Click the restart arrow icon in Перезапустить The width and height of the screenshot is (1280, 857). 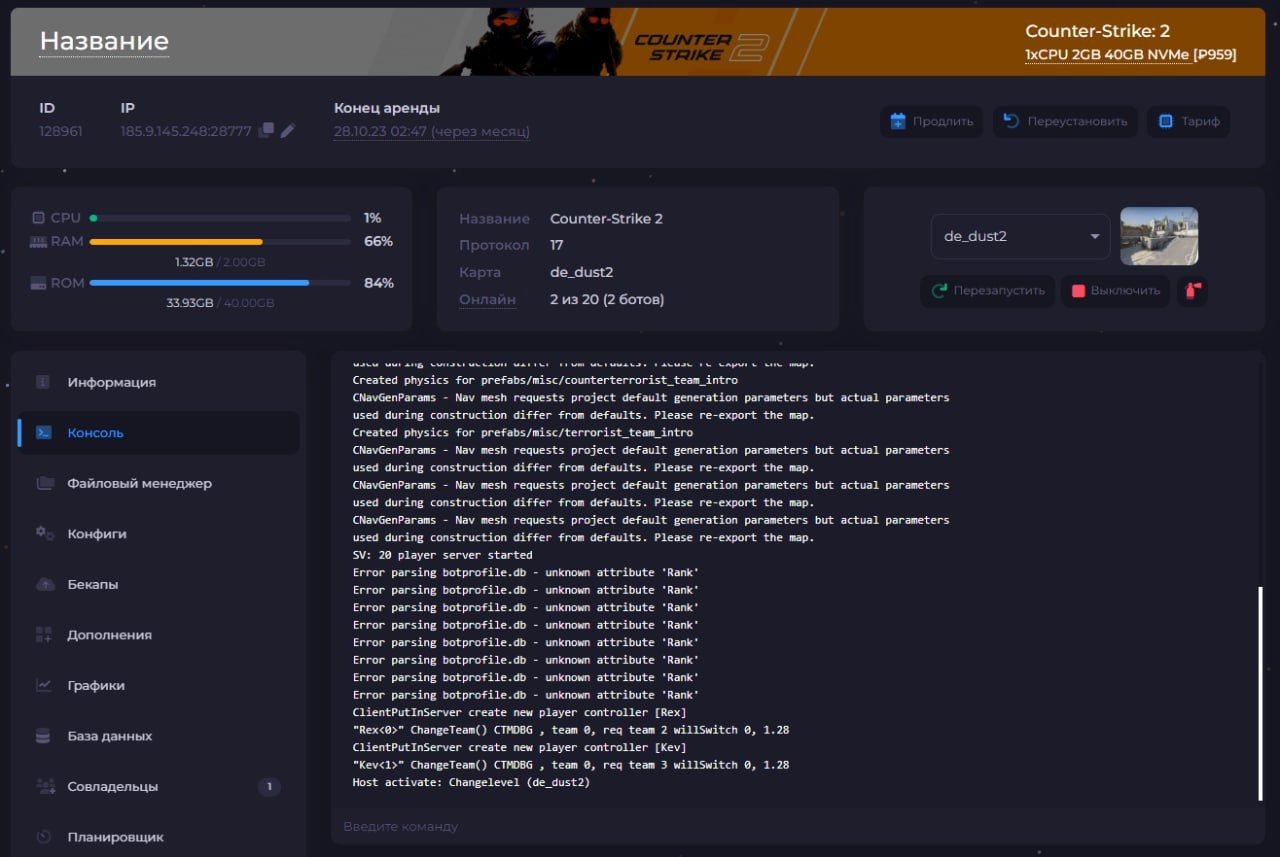(x=939, y=291)
